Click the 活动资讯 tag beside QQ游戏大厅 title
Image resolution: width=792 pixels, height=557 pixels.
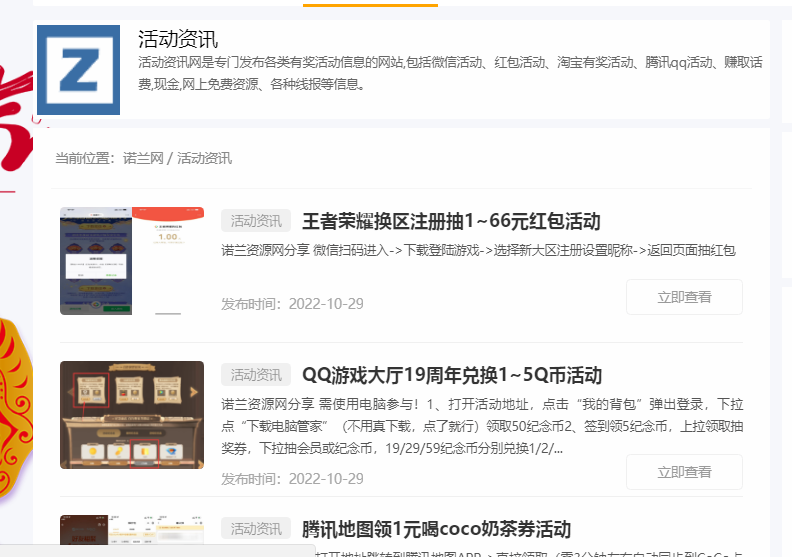[x=256, y=375]
